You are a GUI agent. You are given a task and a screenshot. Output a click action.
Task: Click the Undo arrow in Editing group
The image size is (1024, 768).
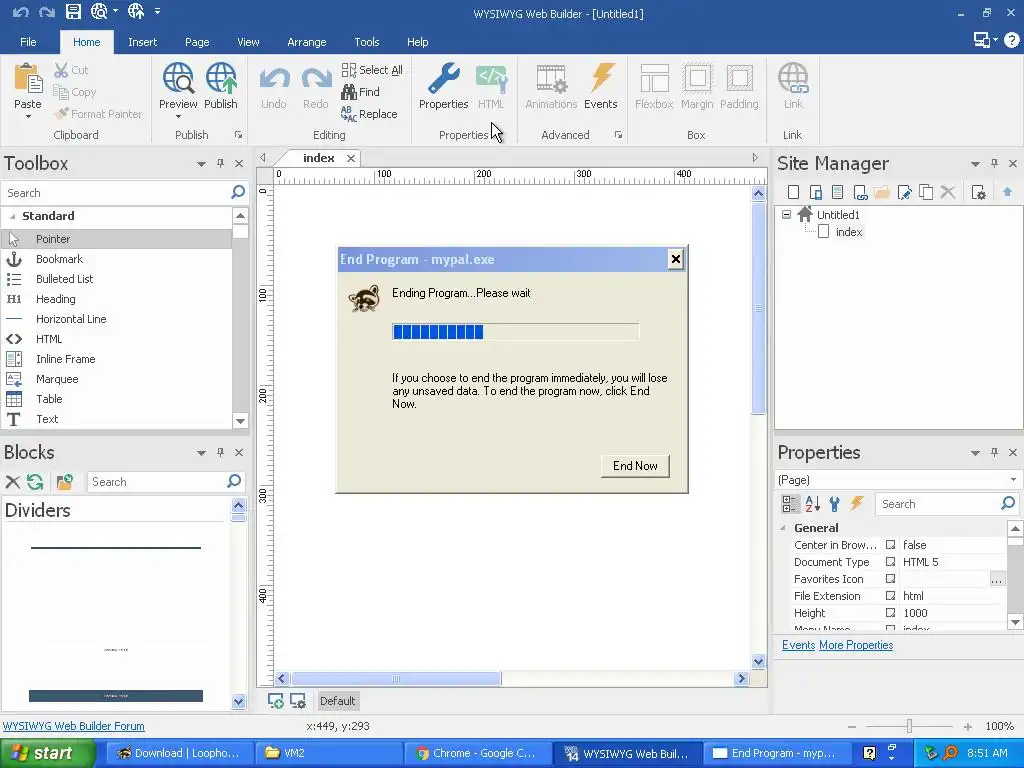[274, 78]
